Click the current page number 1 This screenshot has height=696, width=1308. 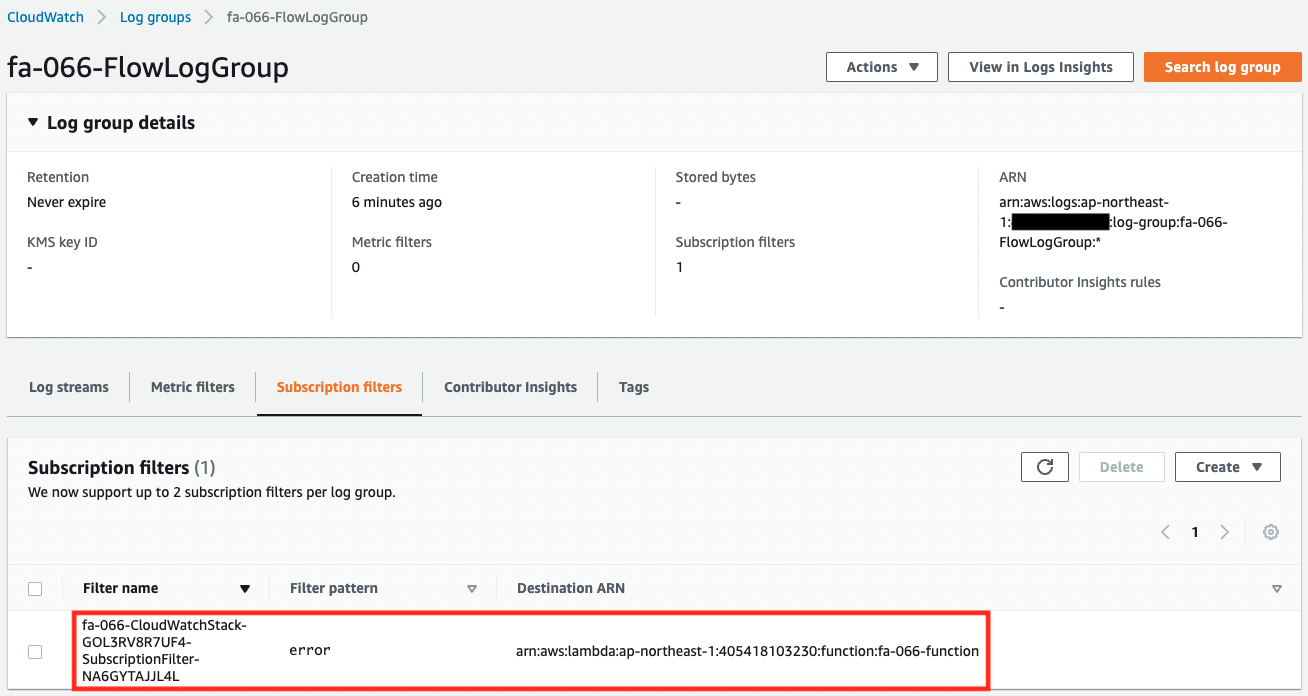(x=1194, y=532)
